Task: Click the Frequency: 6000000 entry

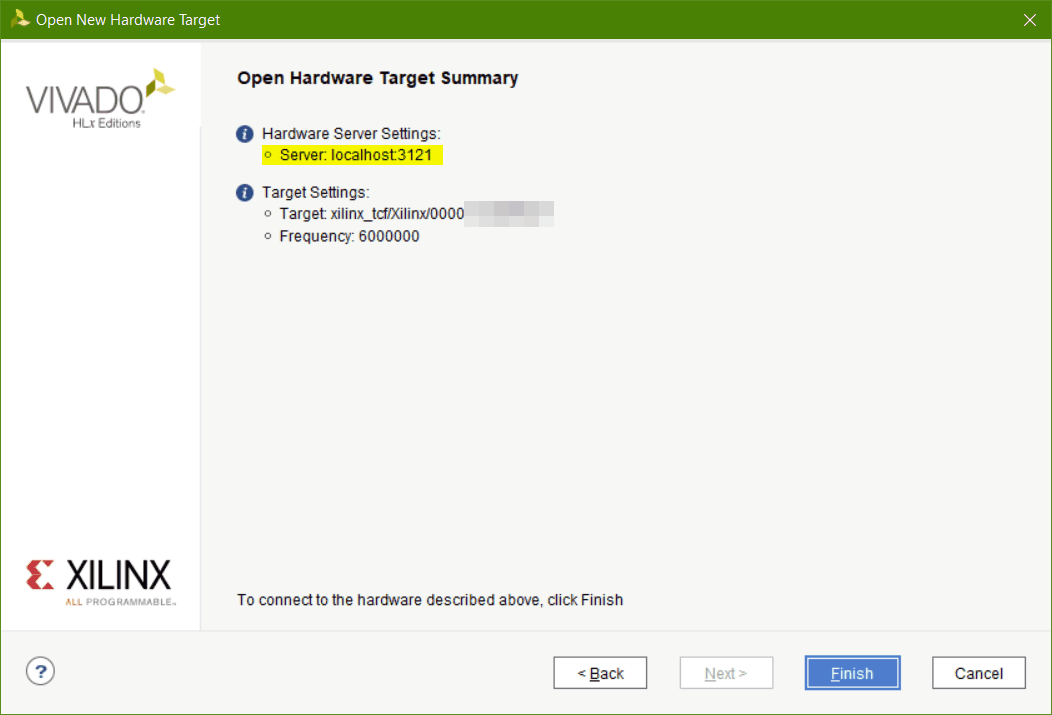Action: 349,237
